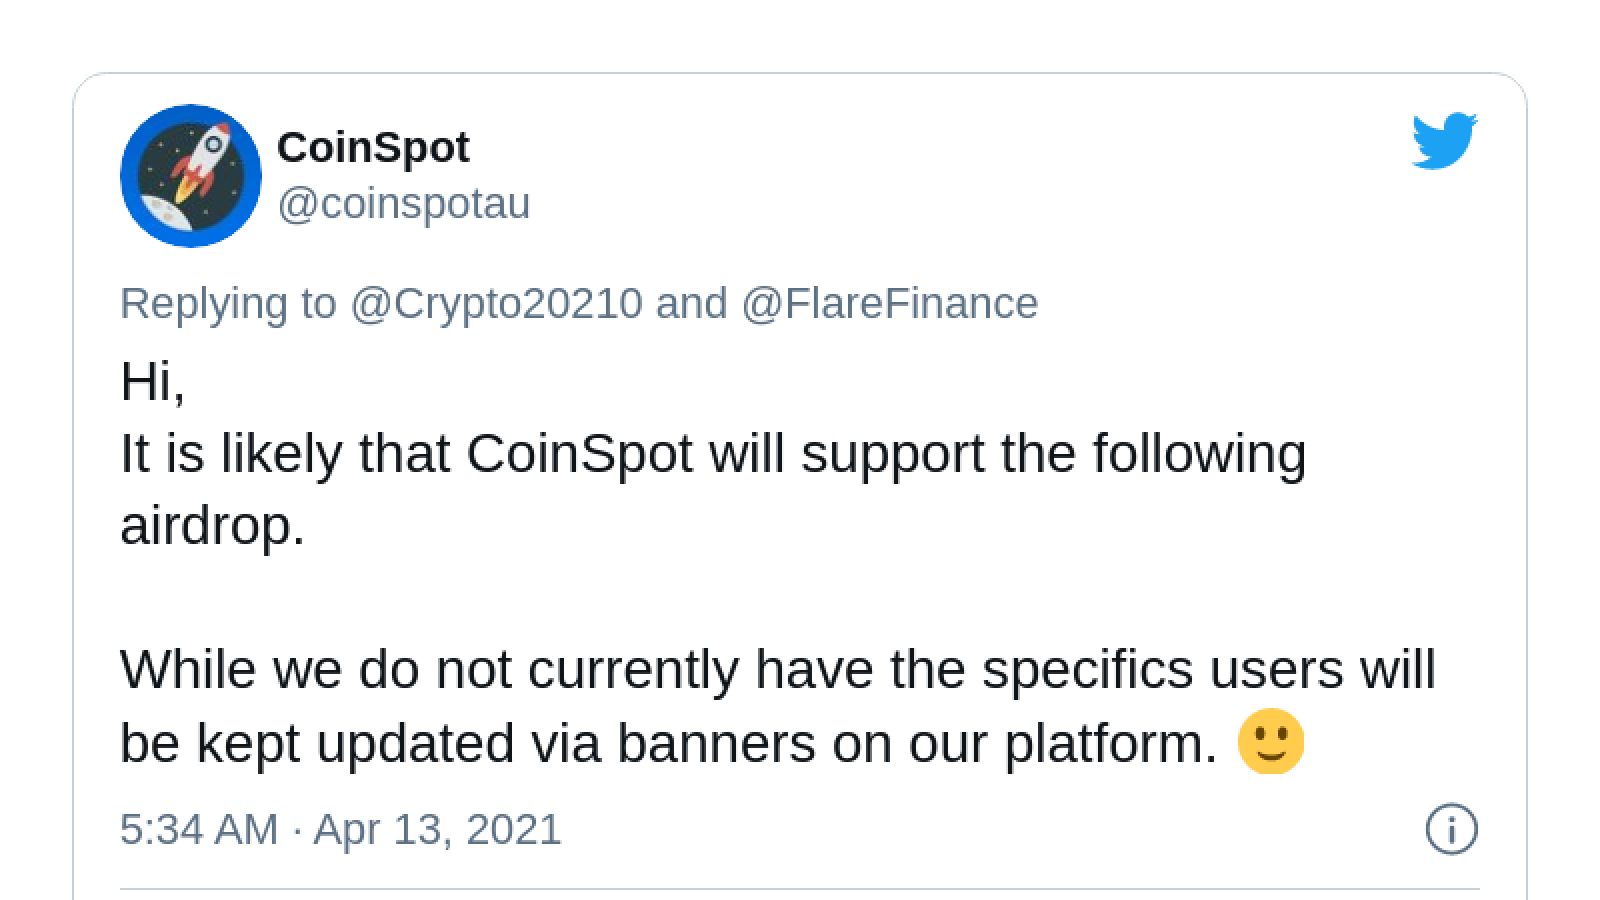Click the 'Replying to' label
Image resolution: width=1600 pixels, height=900 pixels.
pyautogui.click(x=228, y=303)
